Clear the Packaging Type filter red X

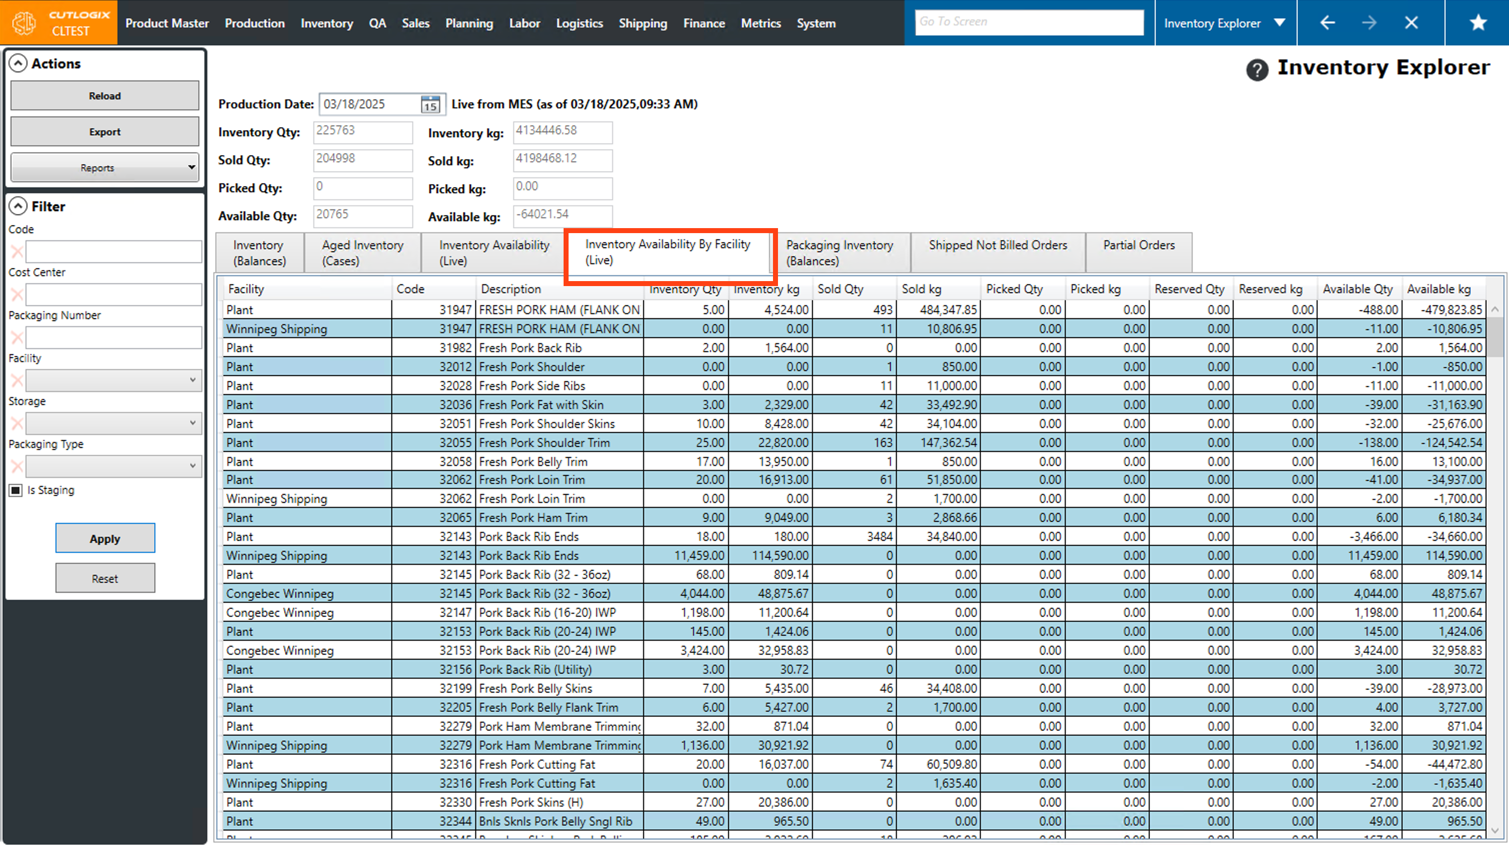(x=16, y=467)
